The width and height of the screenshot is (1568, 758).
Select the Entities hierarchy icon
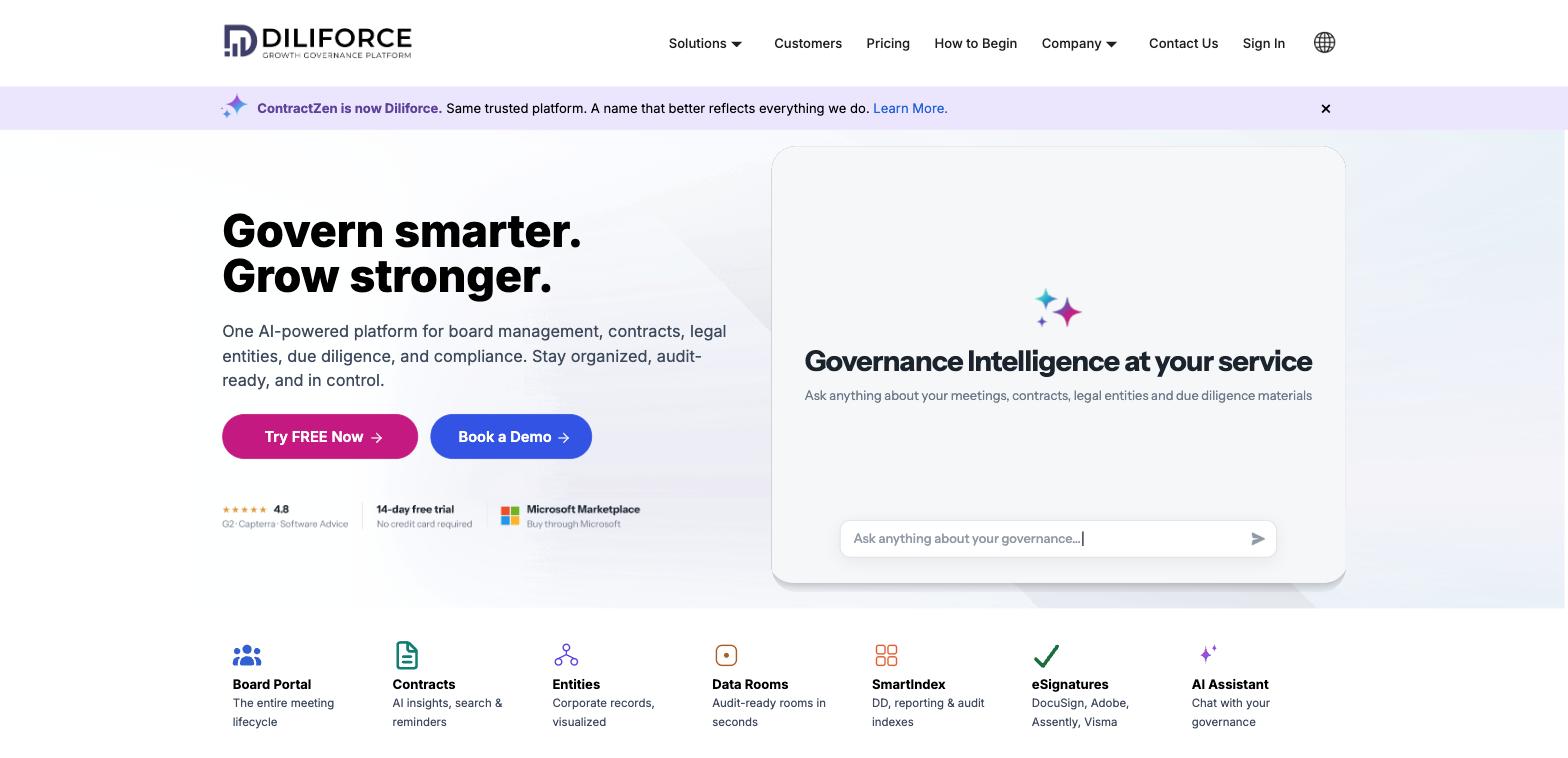tap(566, 655)
